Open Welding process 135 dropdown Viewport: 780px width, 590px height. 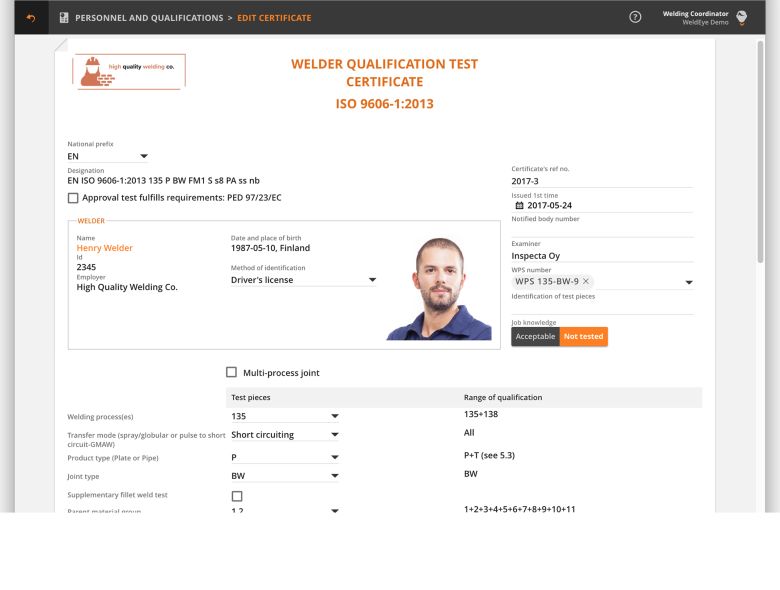pyautogui.click(x=285, y=416)
